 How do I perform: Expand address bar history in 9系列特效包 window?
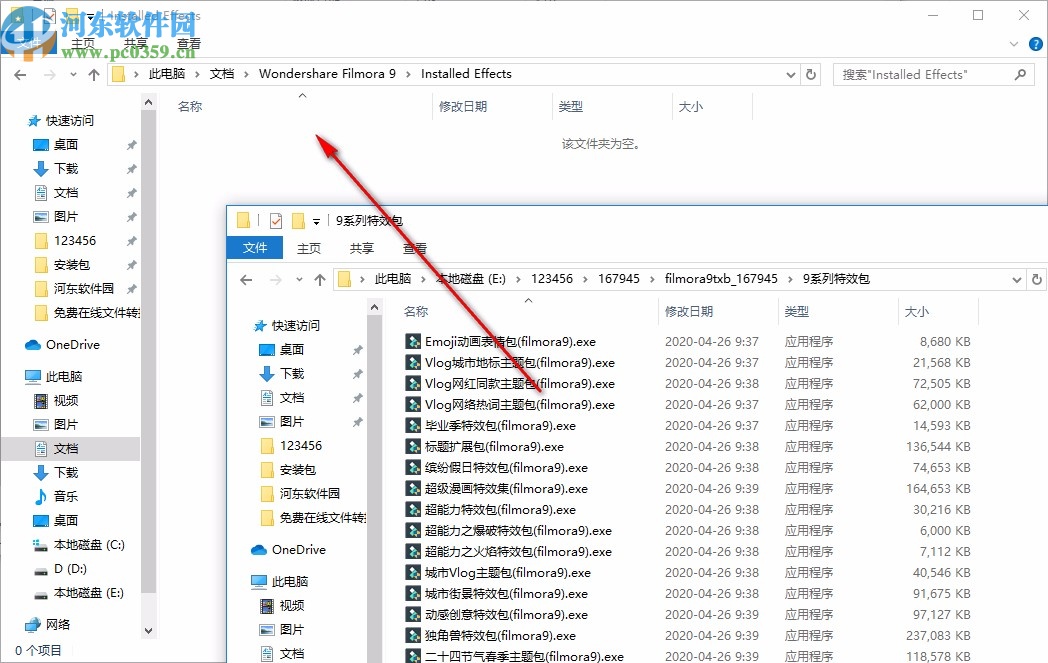[x=1016, y=279]
